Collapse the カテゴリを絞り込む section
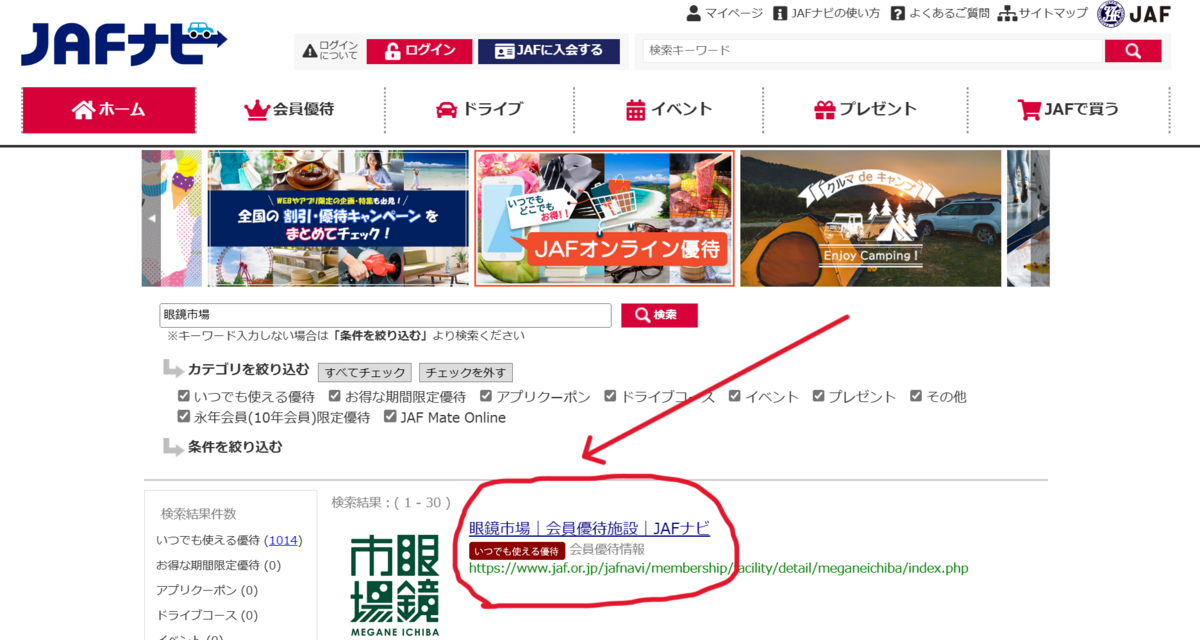 tap(247, 369)
